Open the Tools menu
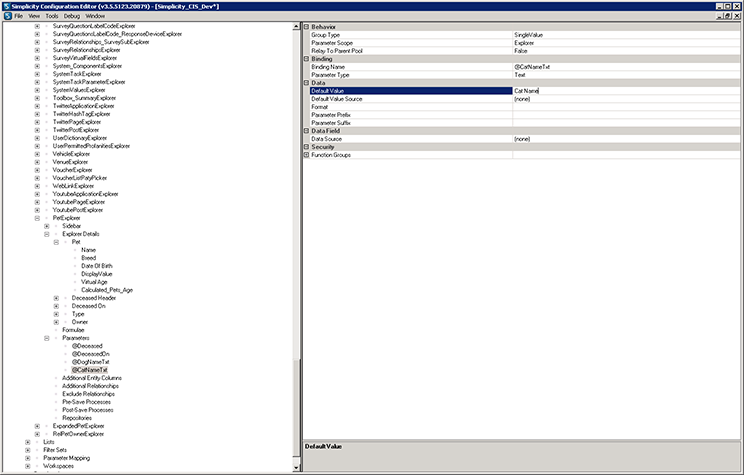 [x=52, y=16]
